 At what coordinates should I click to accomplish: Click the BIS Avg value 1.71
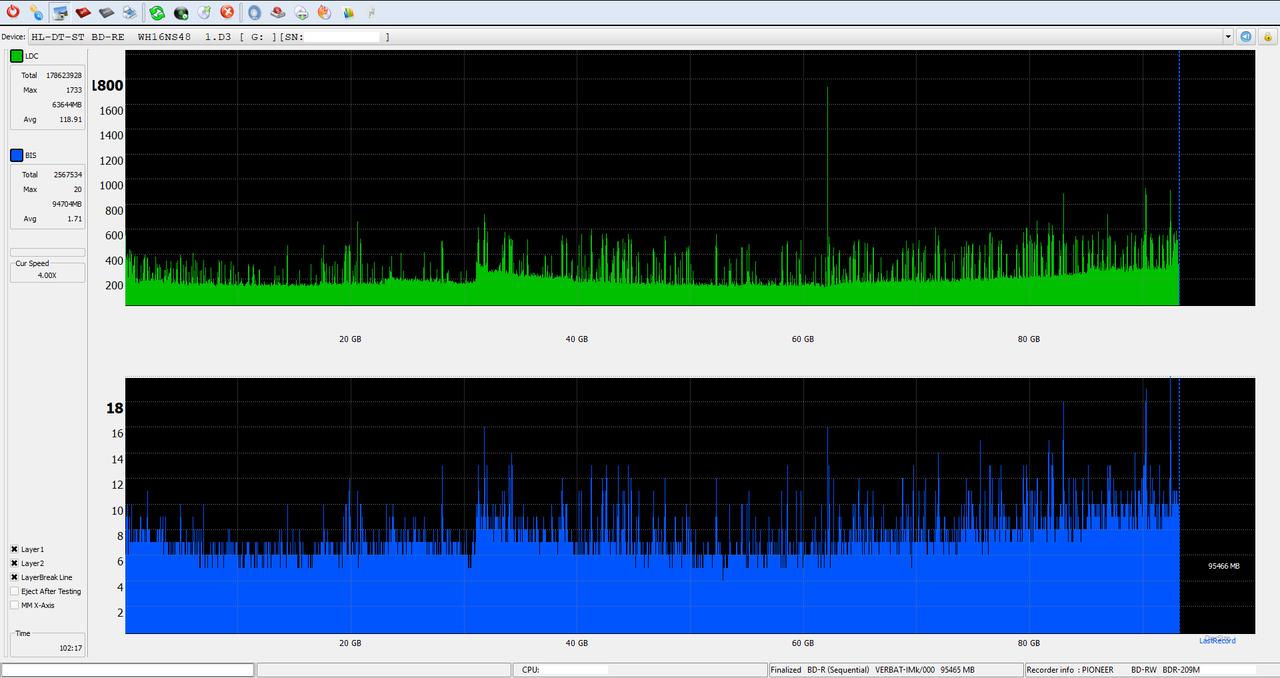[75, 219]
